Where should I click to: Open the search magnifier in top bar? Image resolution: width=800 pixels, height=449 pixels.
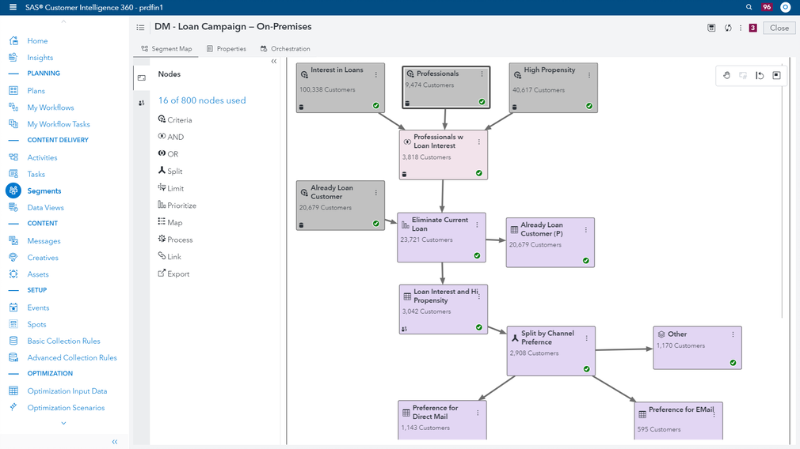pyautogui.click(x=749, y=7)
